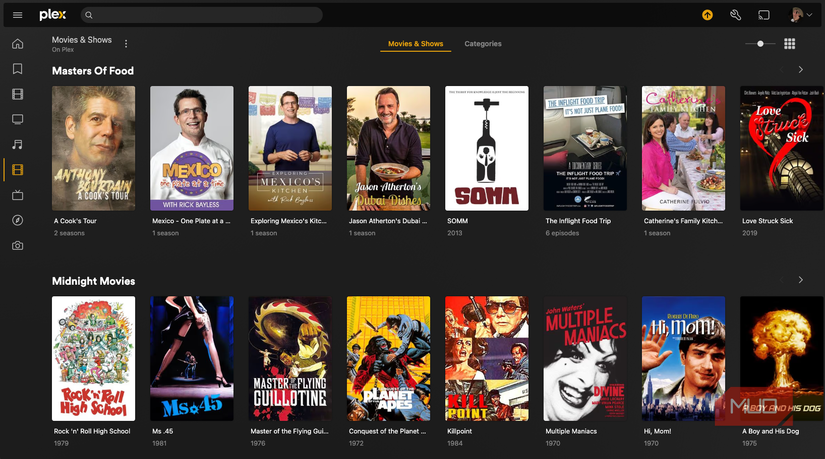Open Conquest of the Planet poster

388,358
